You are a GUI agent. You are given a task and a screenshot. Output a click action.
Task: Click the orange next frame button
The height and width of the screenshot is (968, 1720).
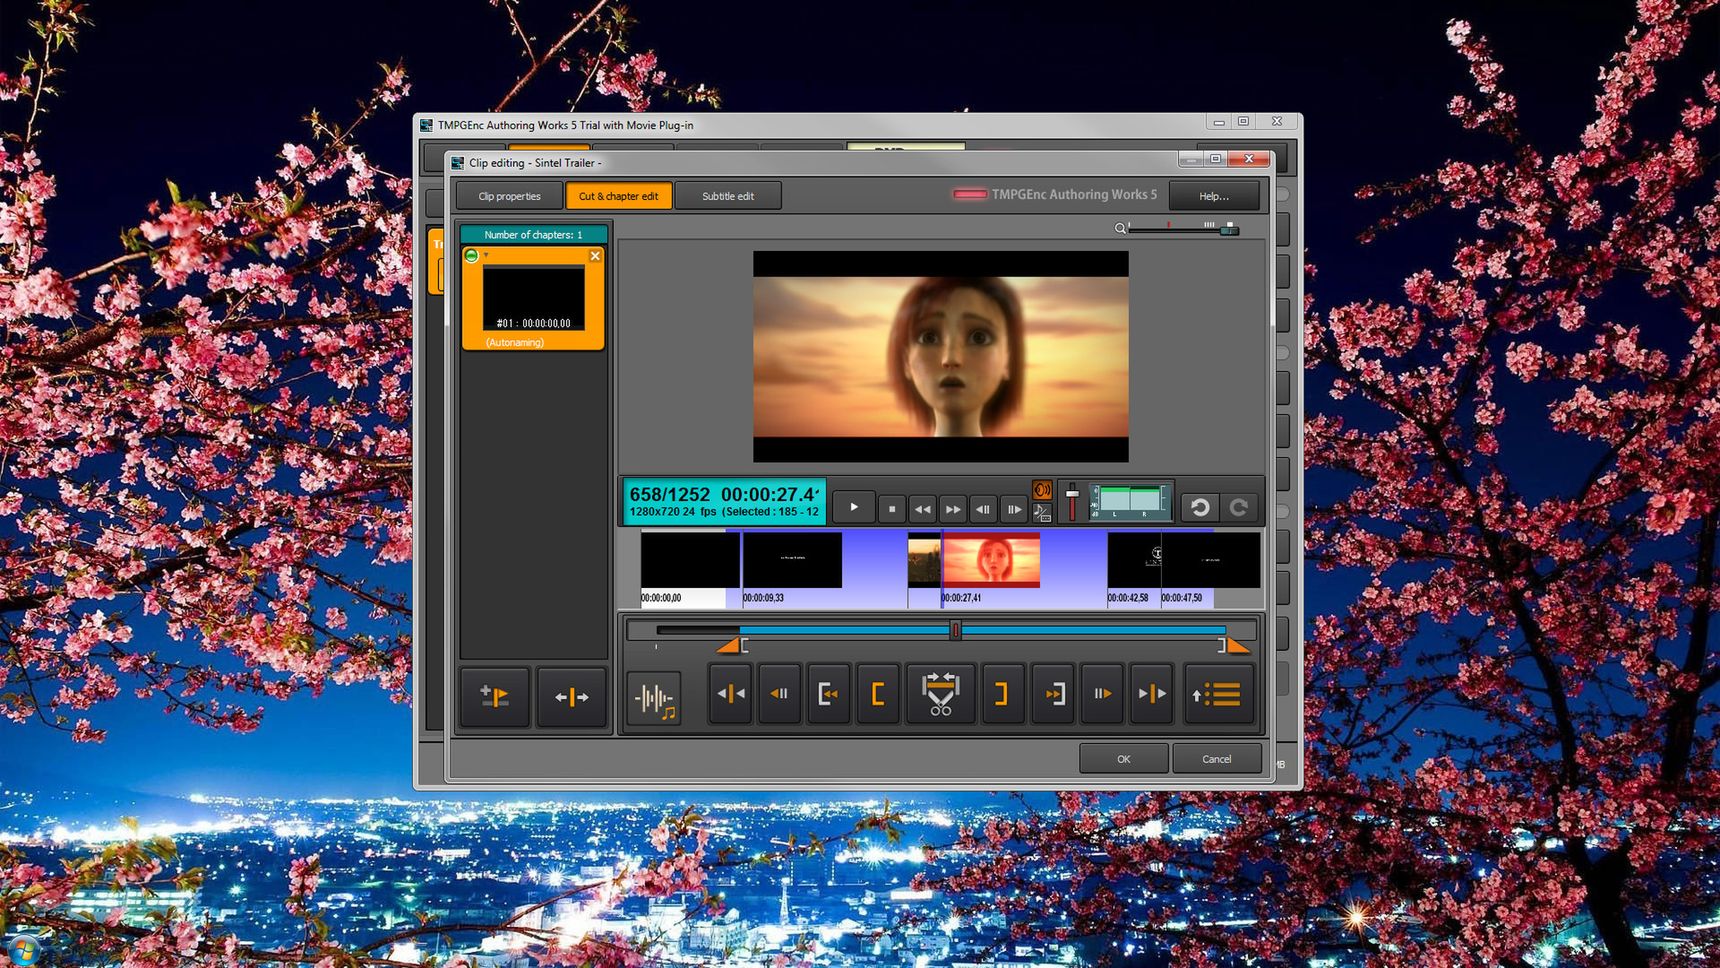coord(1102,693)
